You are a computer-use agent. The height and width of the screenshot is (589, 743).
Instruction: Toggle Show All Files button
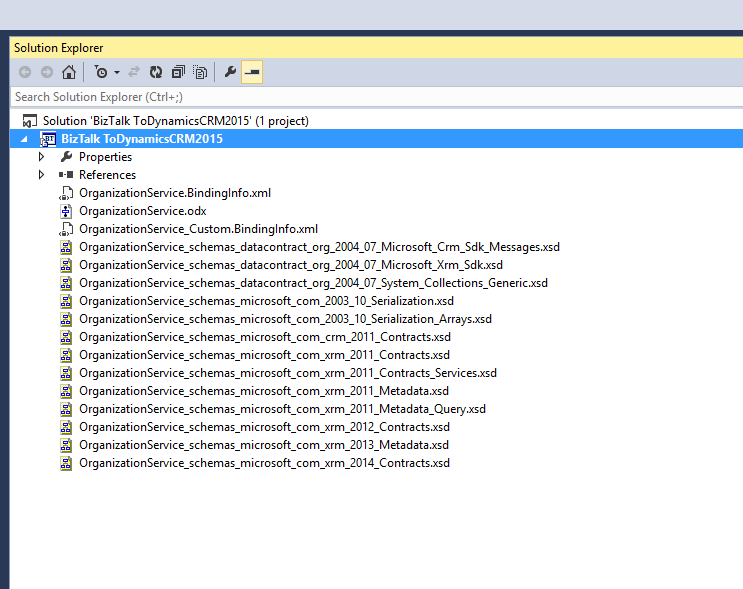point(200,72)
